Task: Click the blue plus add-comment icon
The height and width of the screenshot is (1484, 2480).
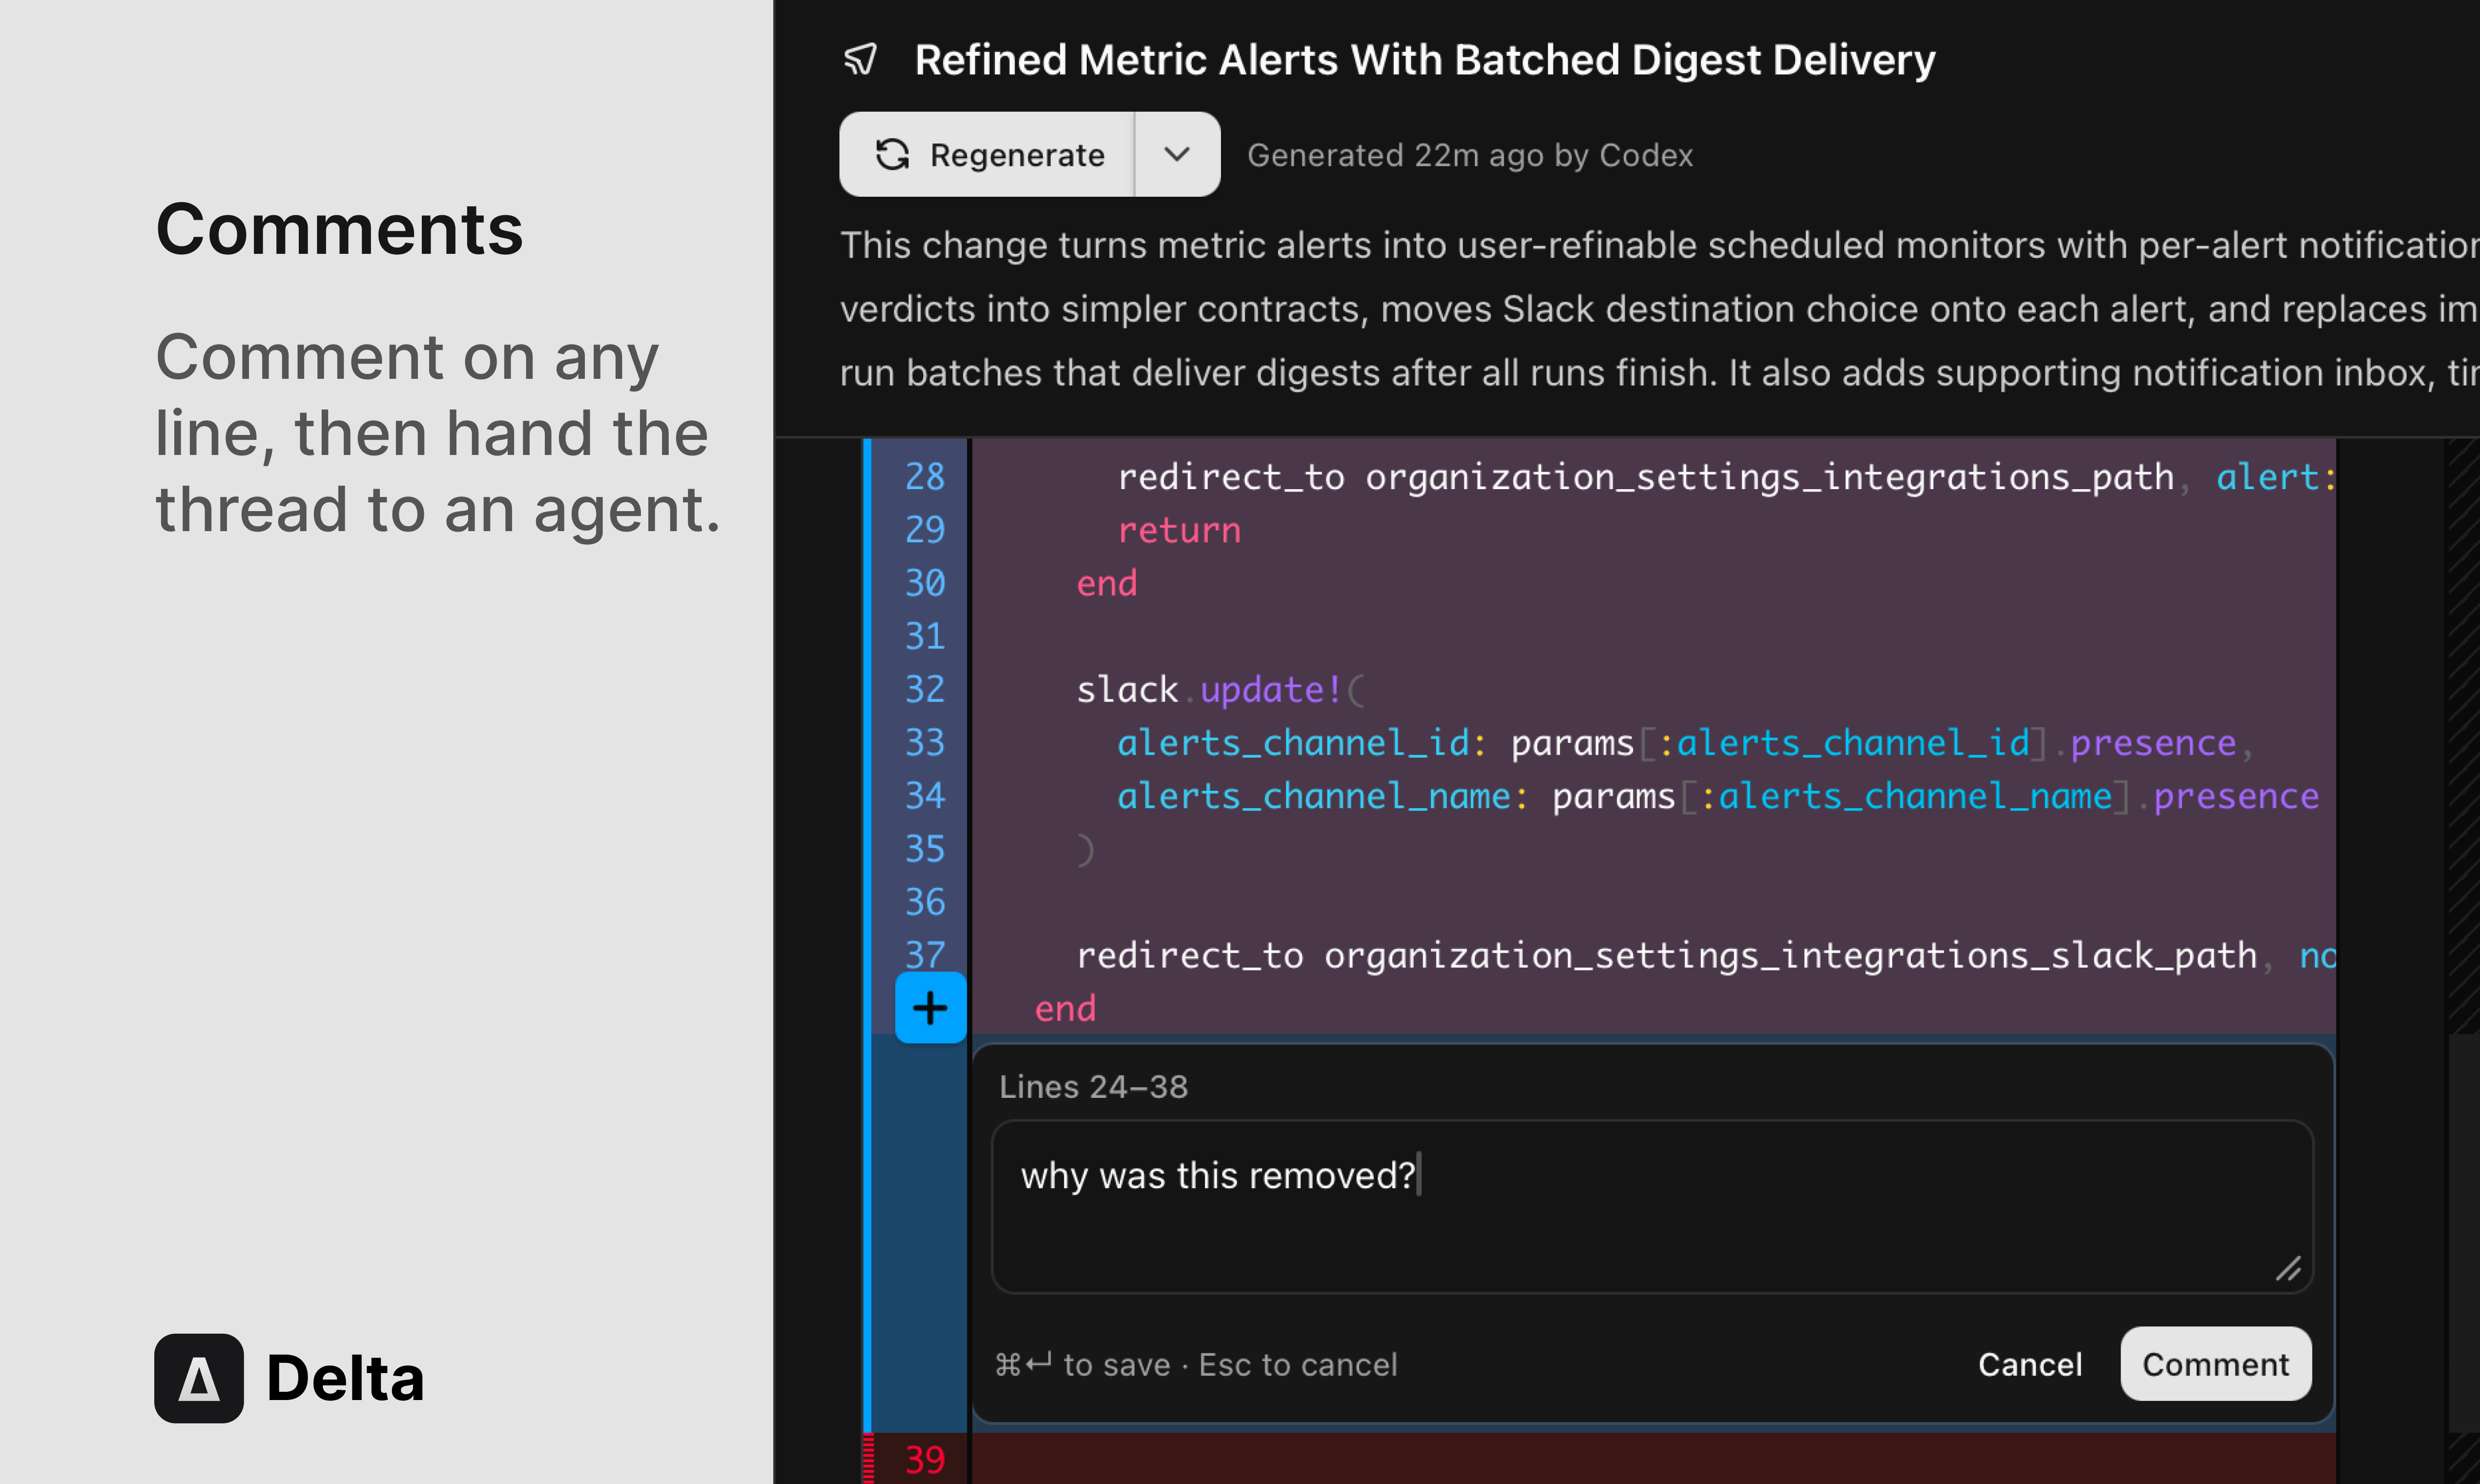Action: point(930,1008)
